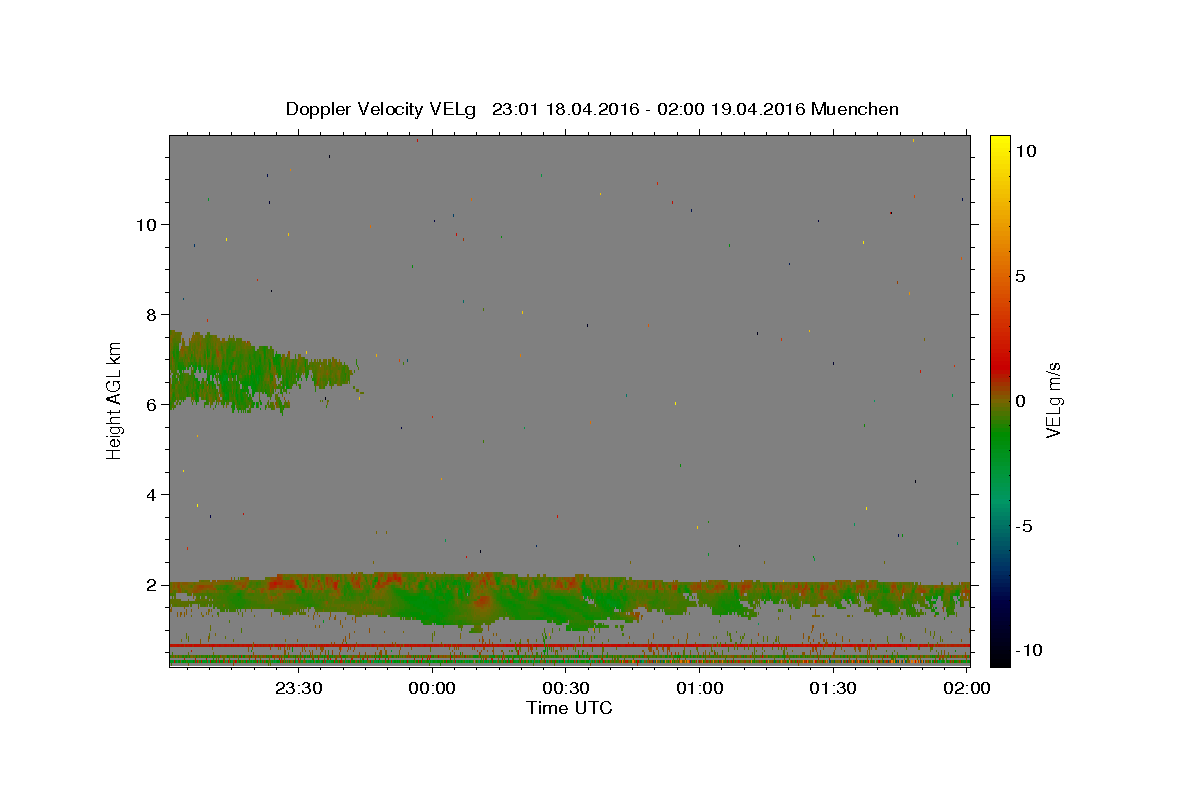The width and height of the screenshot is (1200, 800).
Task: Select the Muenchen label in the title
Action: click(855, 109)
